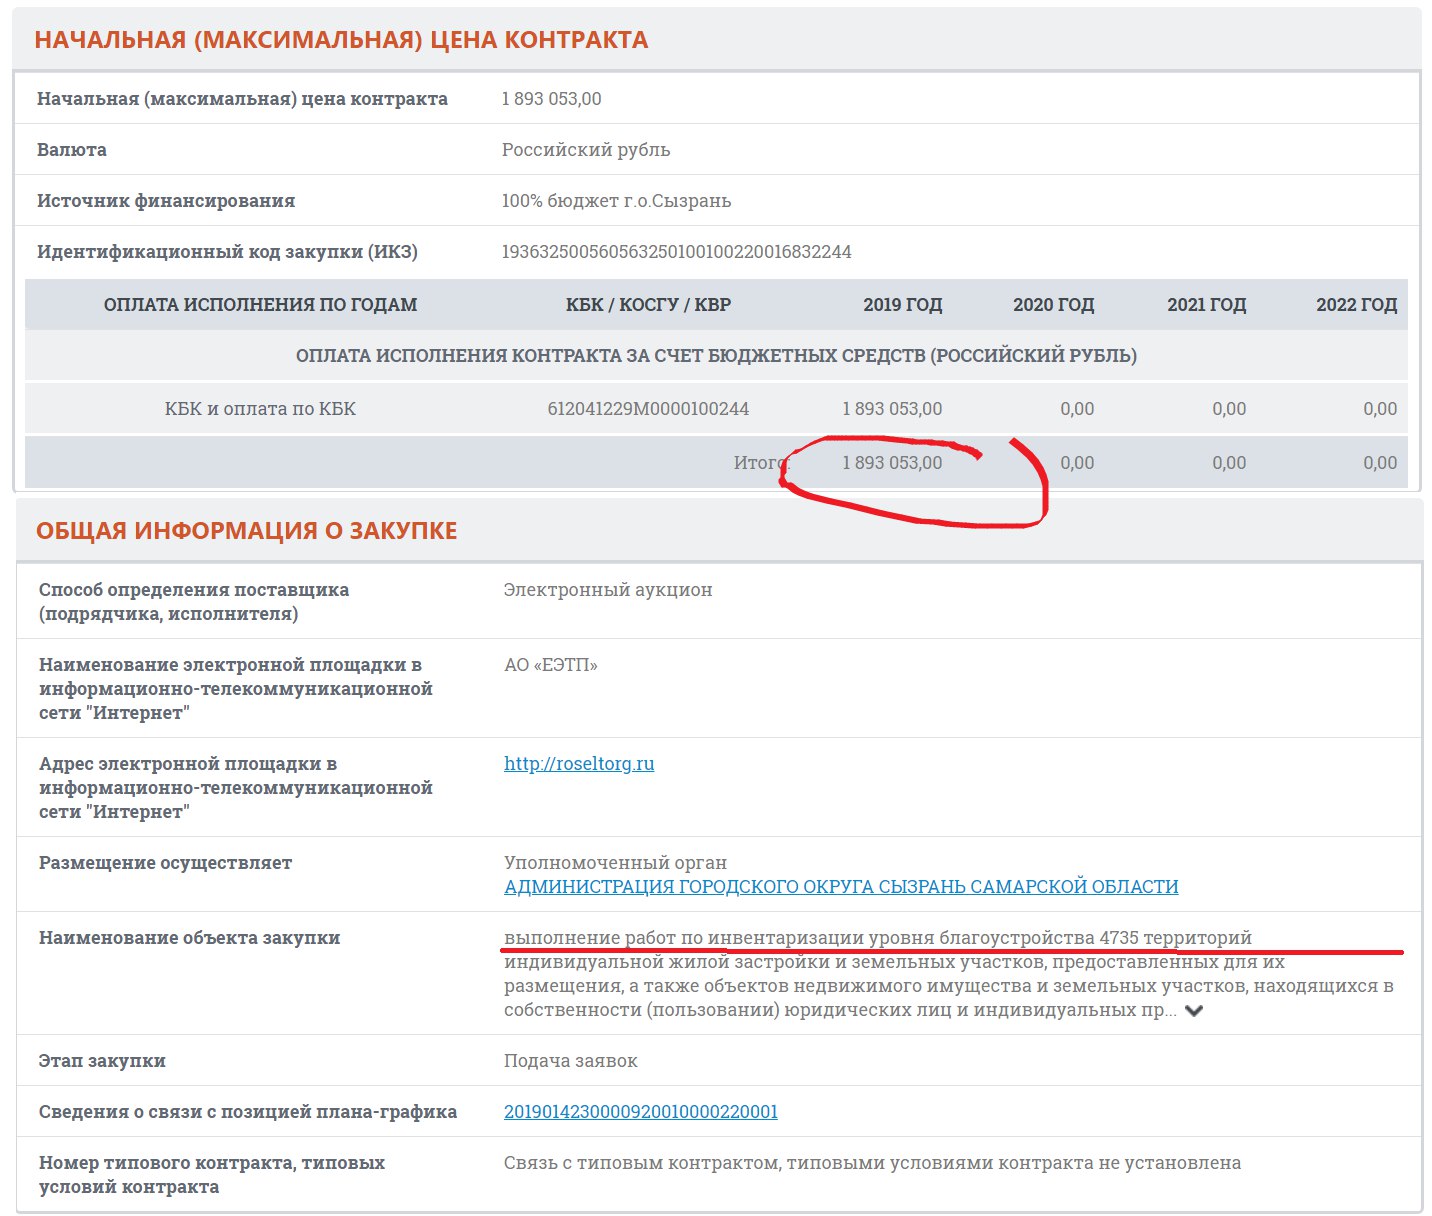Select '100% бюджет г.о.Сызрань' value
Image resolution: width=1432 pixels, height=1216 pixels.
616,201
